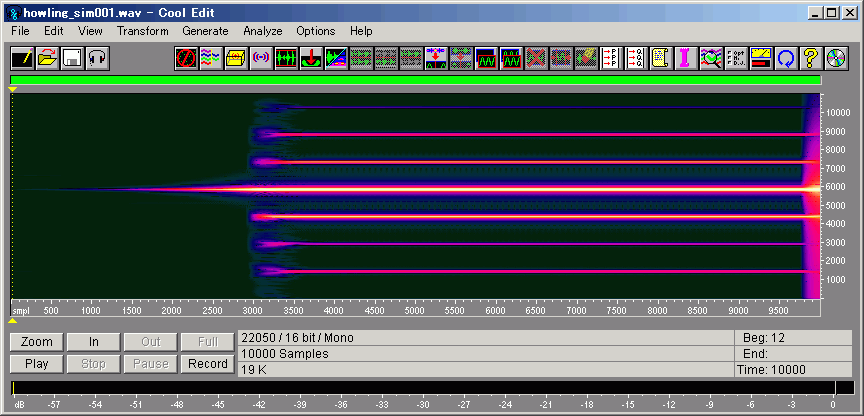The width and height of the screenshot is (864, 416).
Task: Zoom In with the In button
Action: click(94, 342)
